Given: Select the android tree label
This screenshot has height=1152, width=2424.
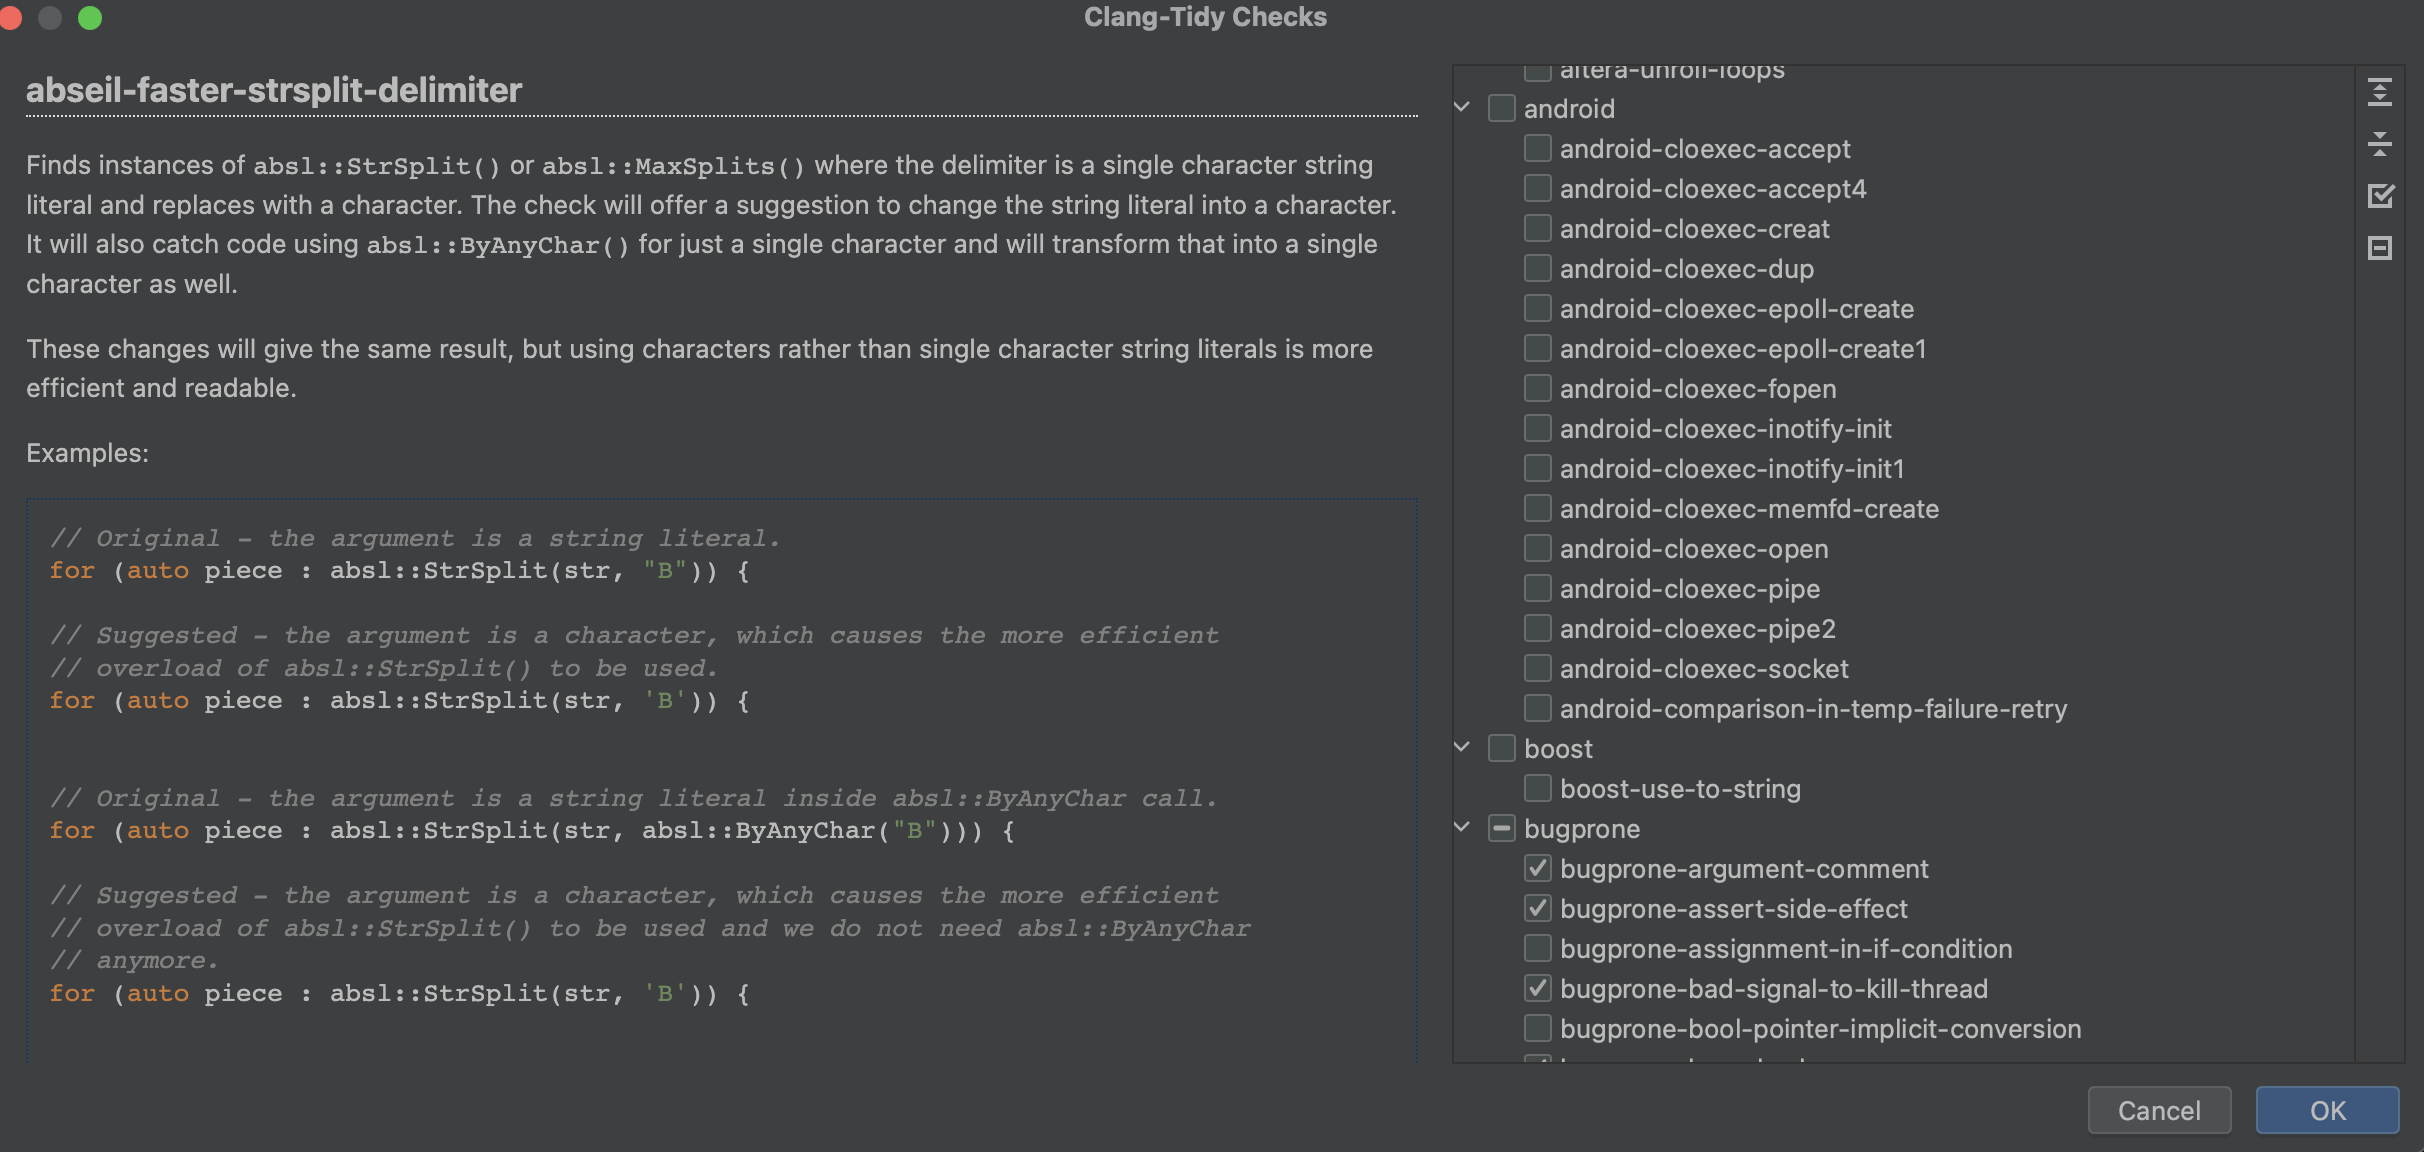Looking at the screenshot, I should [x=1569, y=108].
